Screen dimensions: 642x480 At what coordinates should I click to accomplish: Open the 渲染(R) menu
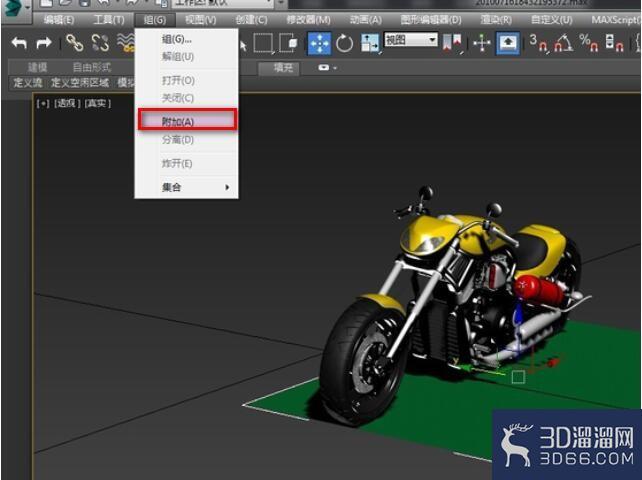(x=496, y=20)
